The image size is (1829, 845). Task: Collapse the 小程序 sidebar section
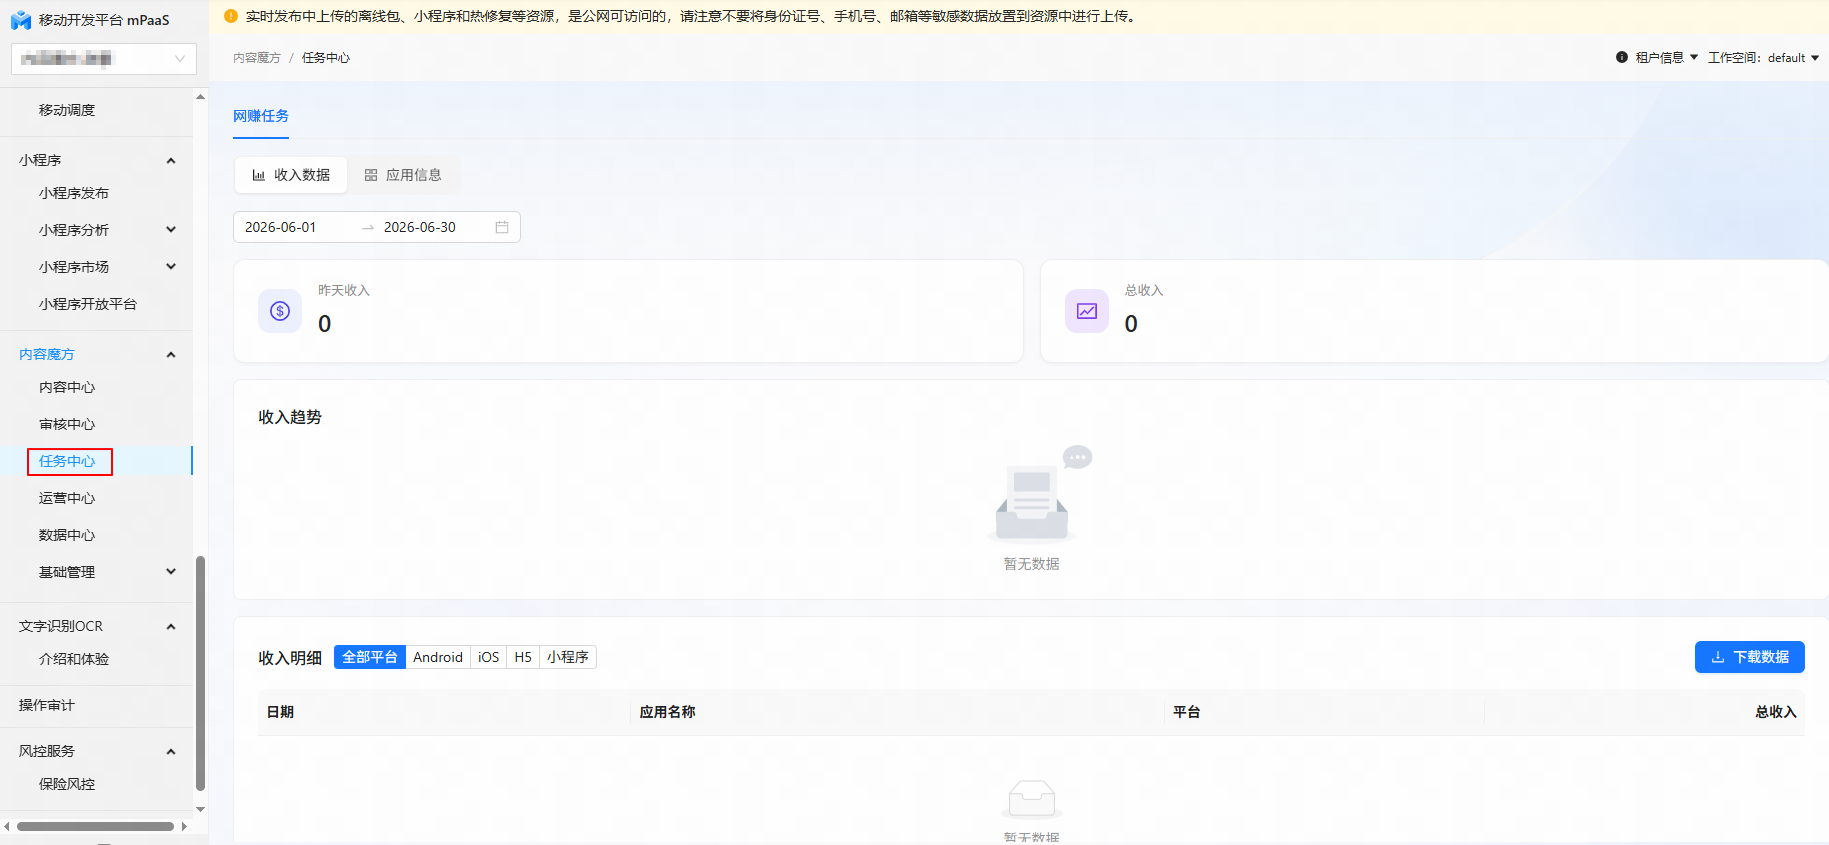pos(171,160)
